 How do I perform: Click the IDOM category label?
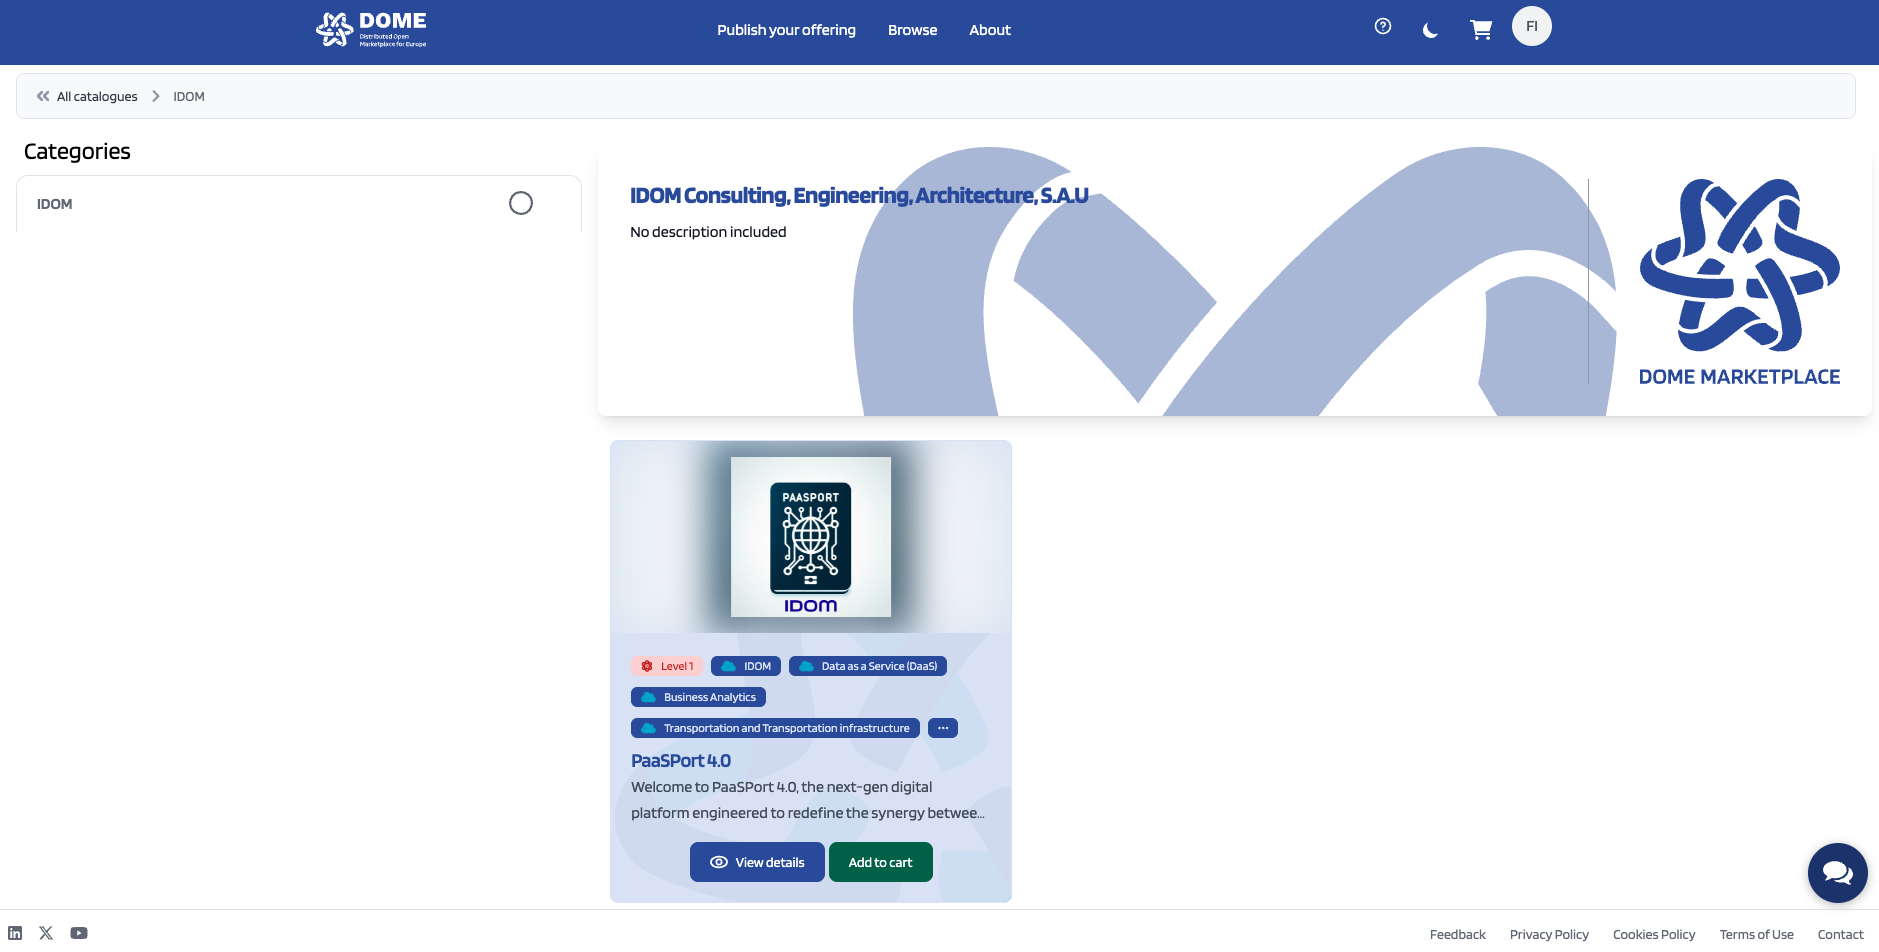55,204
